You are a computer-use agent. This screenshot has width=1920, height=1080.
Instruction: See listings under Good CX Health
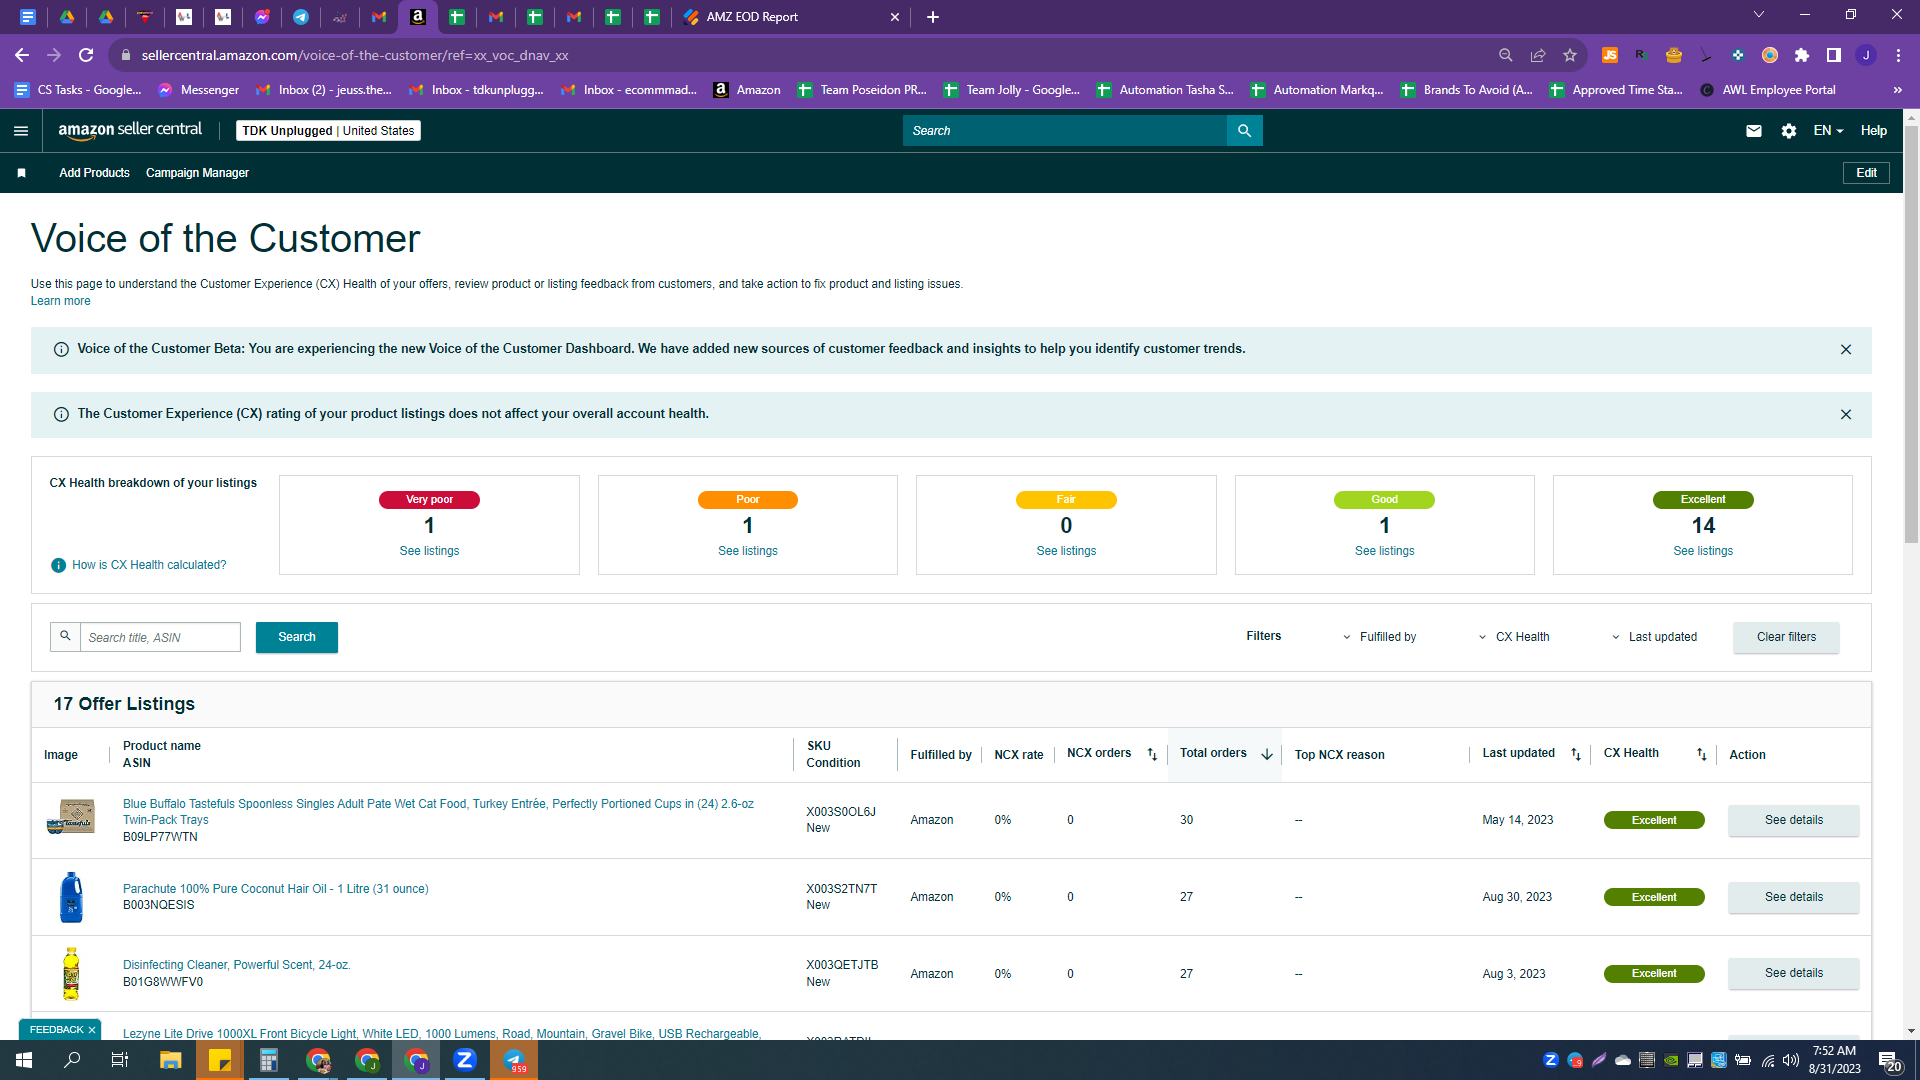[1384, 551]
